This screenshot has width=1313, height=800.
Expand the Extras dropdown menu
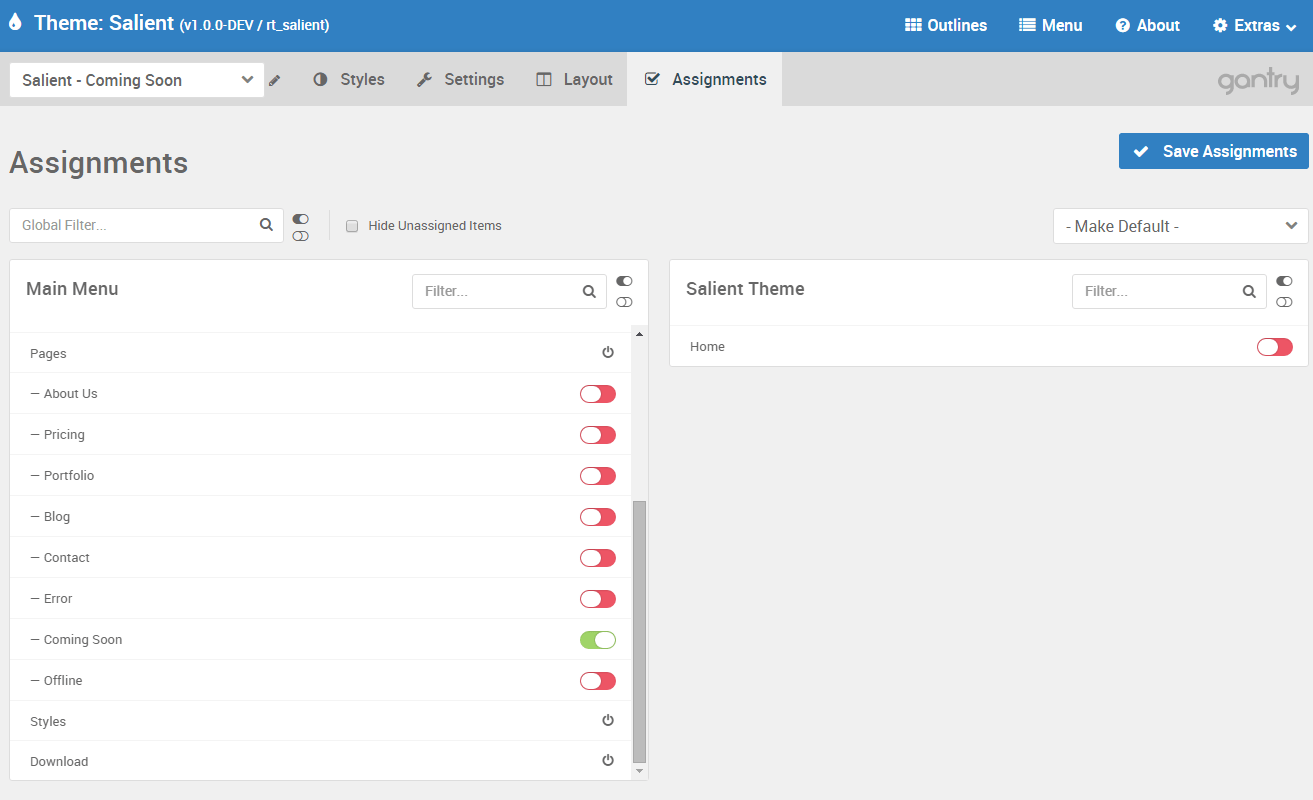click(1254, 26)
